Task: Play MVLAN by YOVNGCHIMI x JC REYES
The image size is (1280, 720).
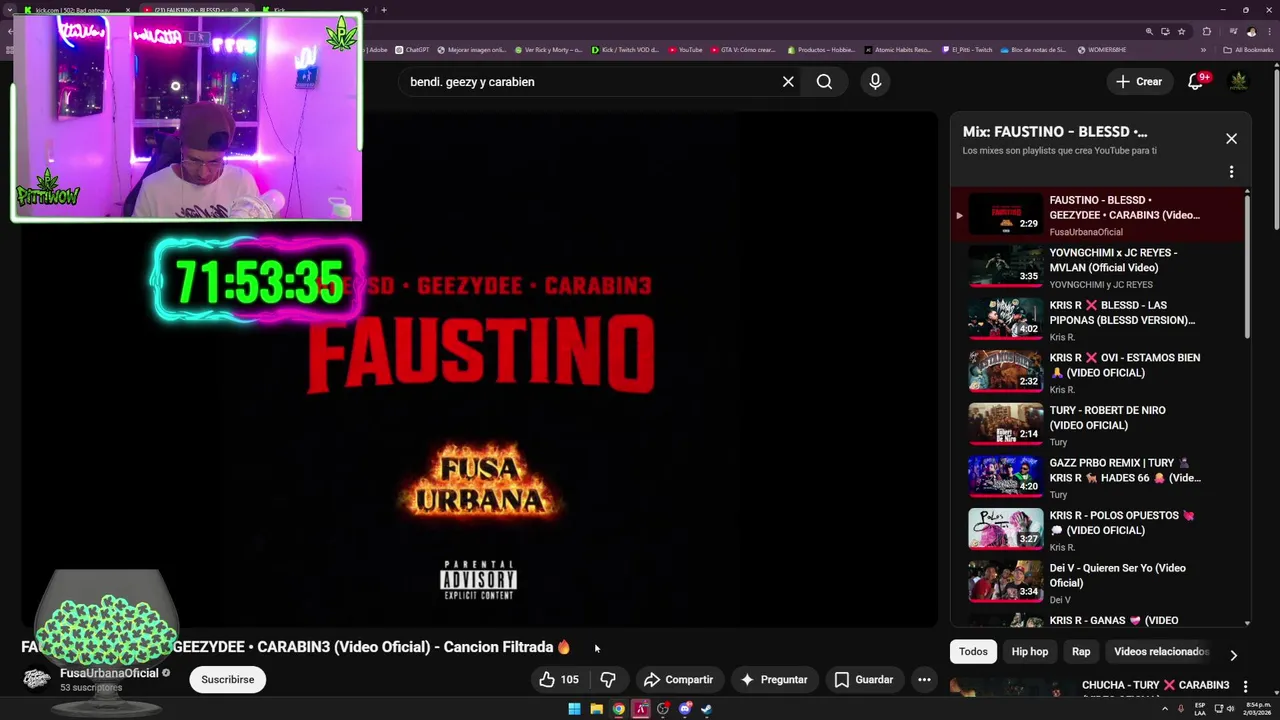Action: point(1097,267)
